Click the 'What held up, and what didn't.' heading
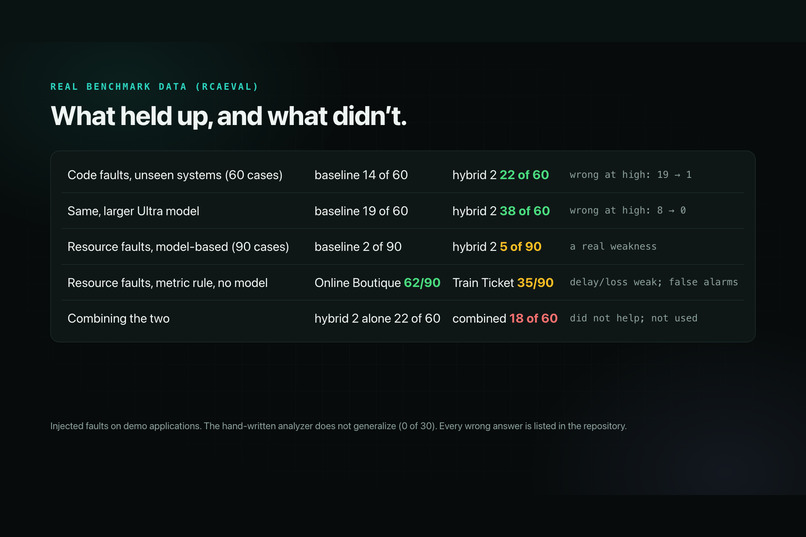Screen dimensions: 806x537 click(228, 116)
